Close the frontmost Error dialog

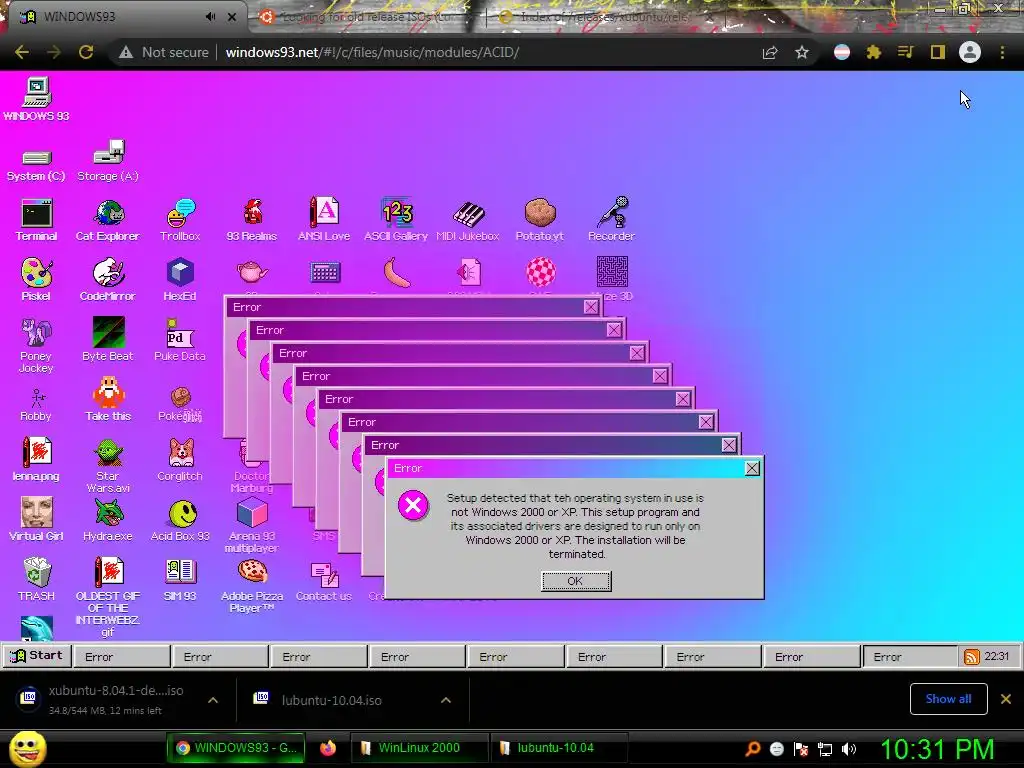(752, 468)
